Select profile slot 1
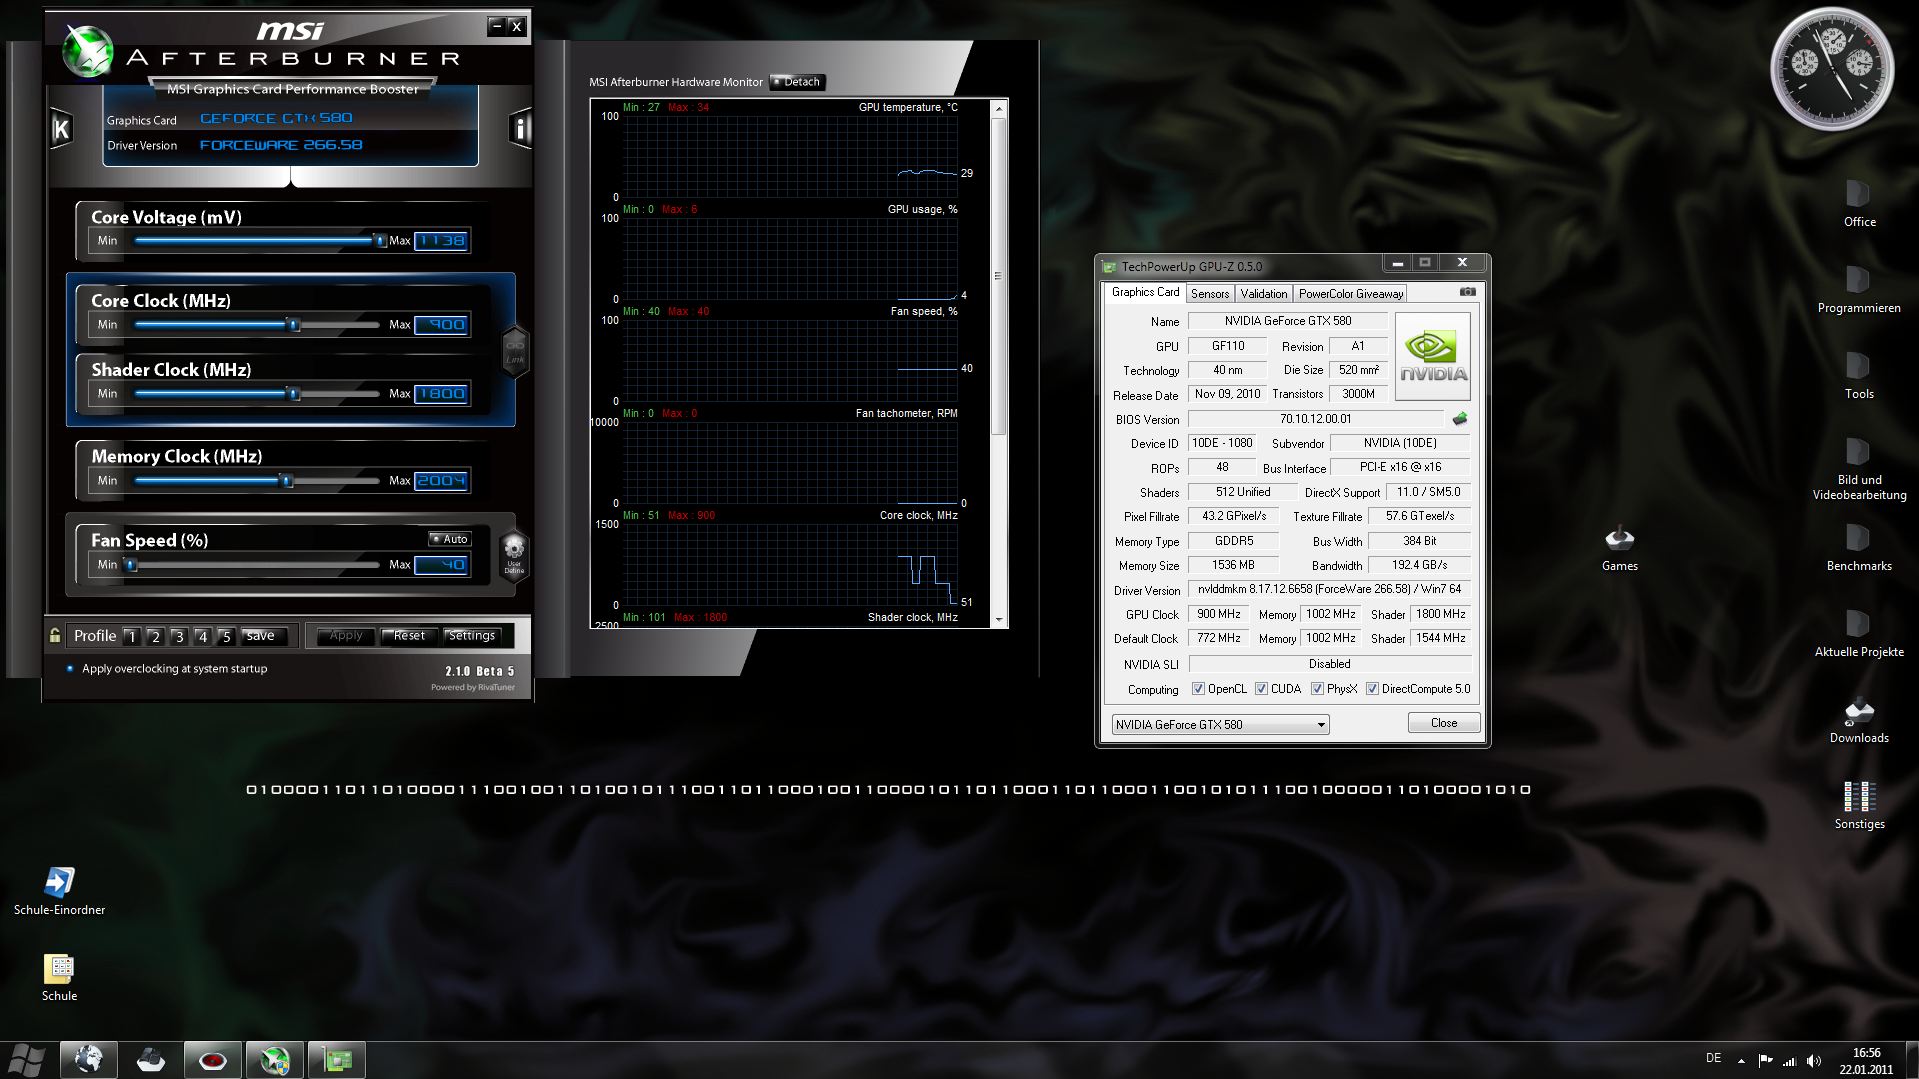 click(132, 636)
